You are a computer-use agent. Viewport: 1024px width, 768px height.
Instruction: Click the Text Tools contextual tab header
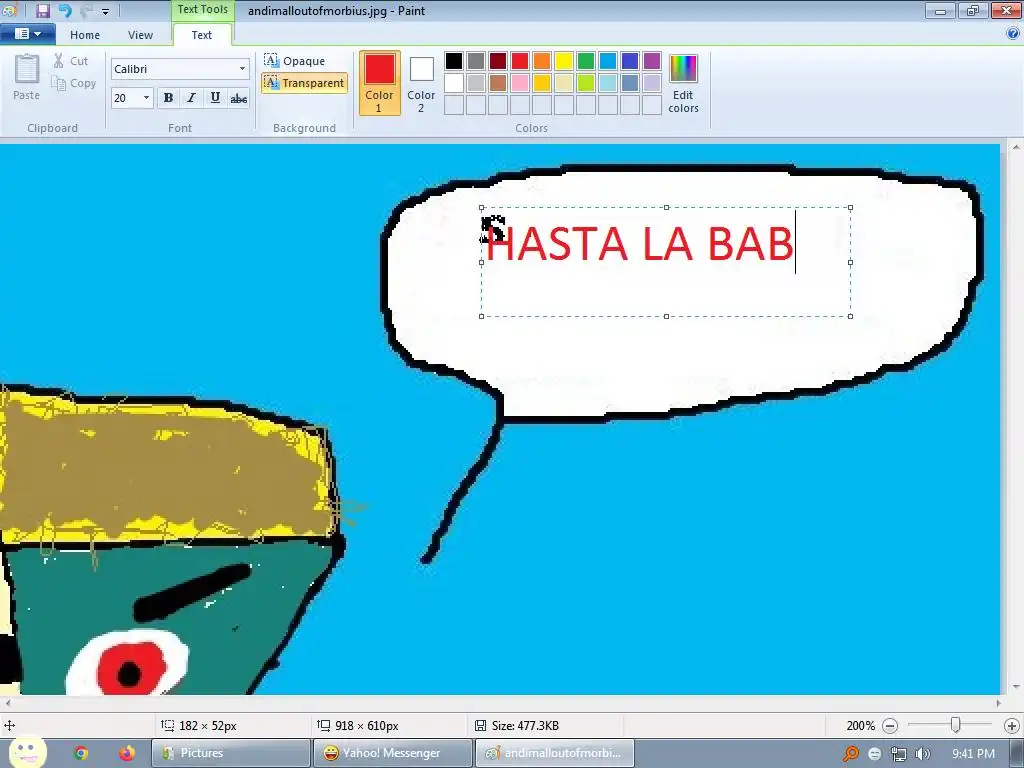[202, 10]
